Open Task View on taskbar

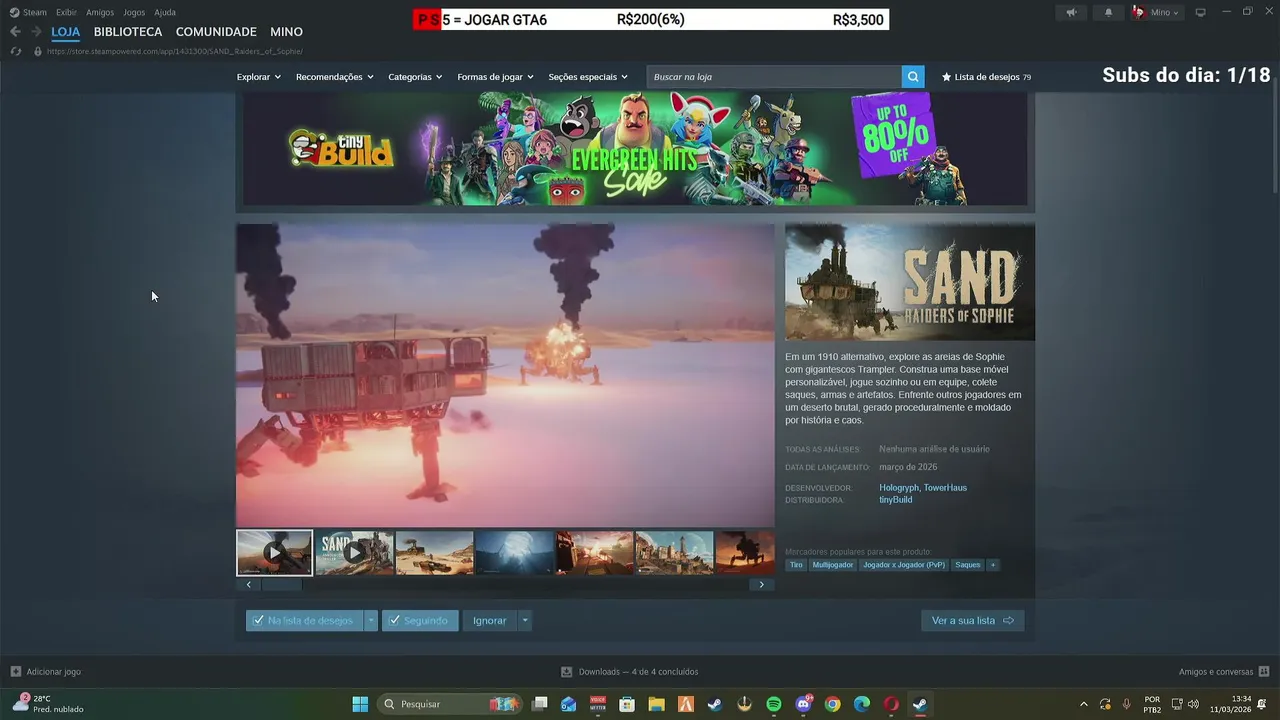pyautogui.click(x=540, y=704)
